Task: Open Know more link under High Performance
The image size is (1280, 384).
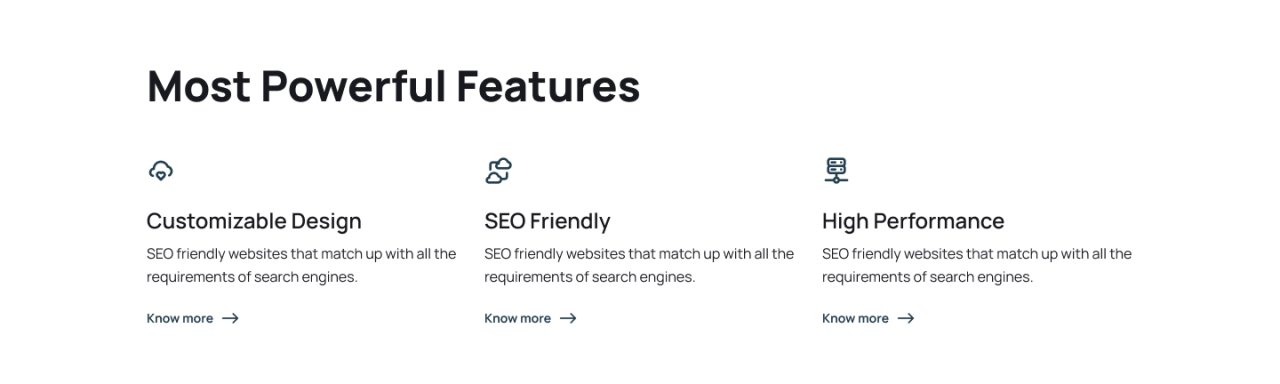Action: [869, 318]
